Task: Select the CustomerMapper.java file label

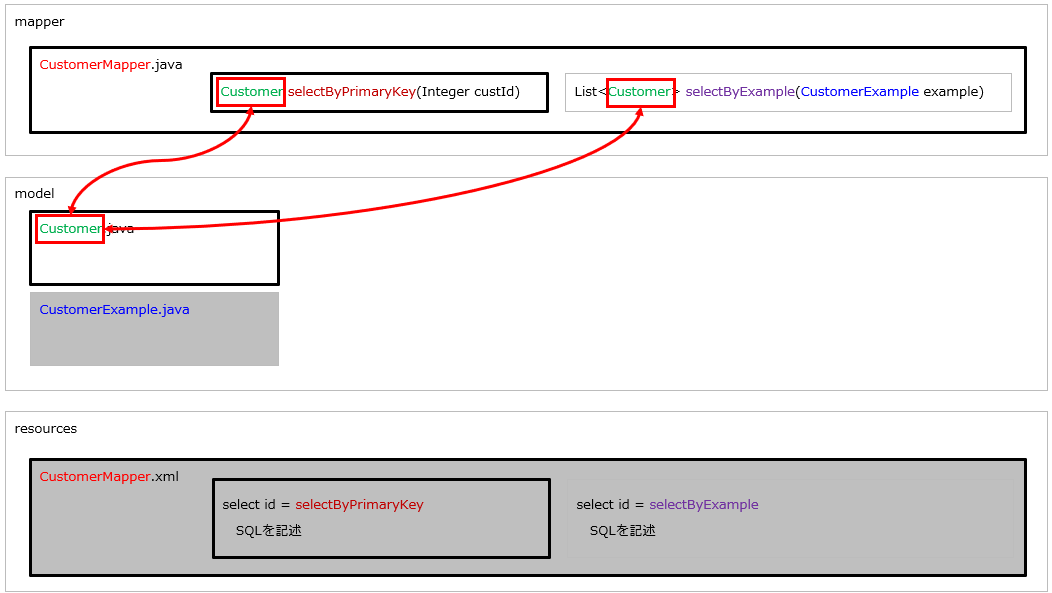Action: click(x=110, y=64)
